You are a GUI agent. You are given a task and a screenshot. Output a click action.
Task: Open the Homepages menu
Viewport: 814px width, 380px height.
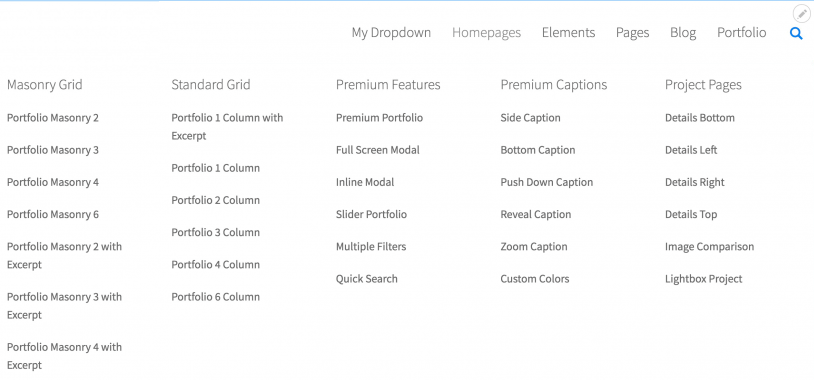(486, 33)
